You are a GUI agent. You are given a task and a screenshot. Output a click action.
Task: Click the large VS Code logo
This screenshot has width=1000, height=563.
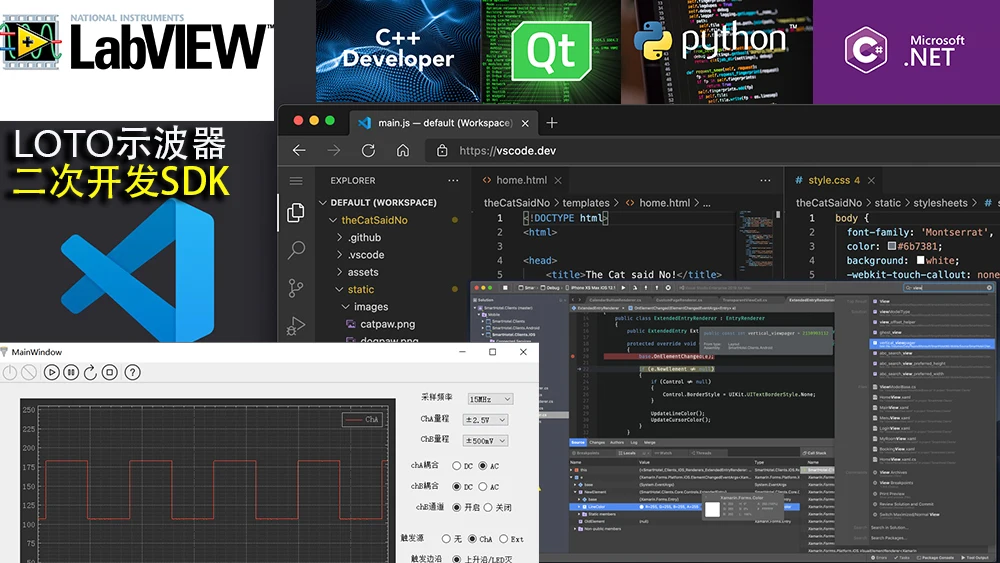tap(137, 271)
